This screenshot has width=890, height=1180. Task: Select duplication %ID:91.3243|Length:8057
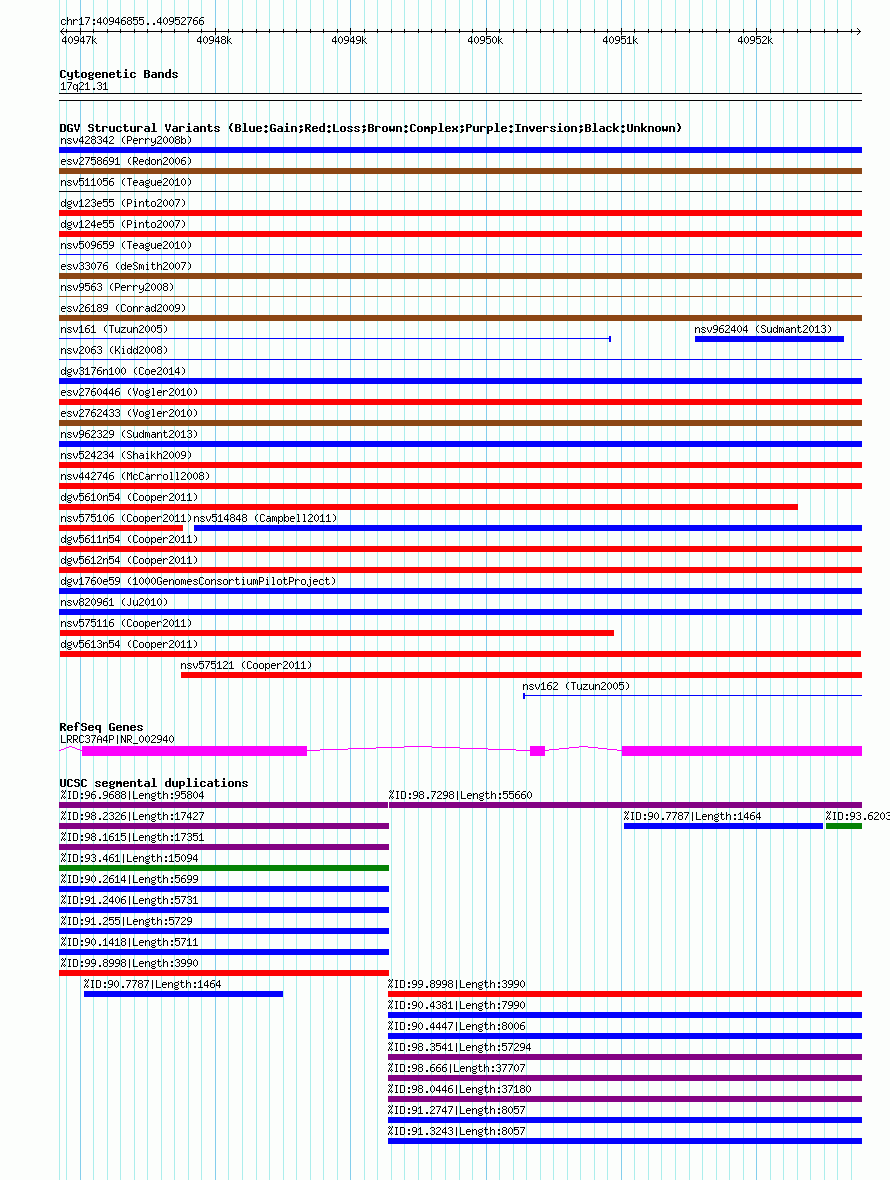[457, 1132]
